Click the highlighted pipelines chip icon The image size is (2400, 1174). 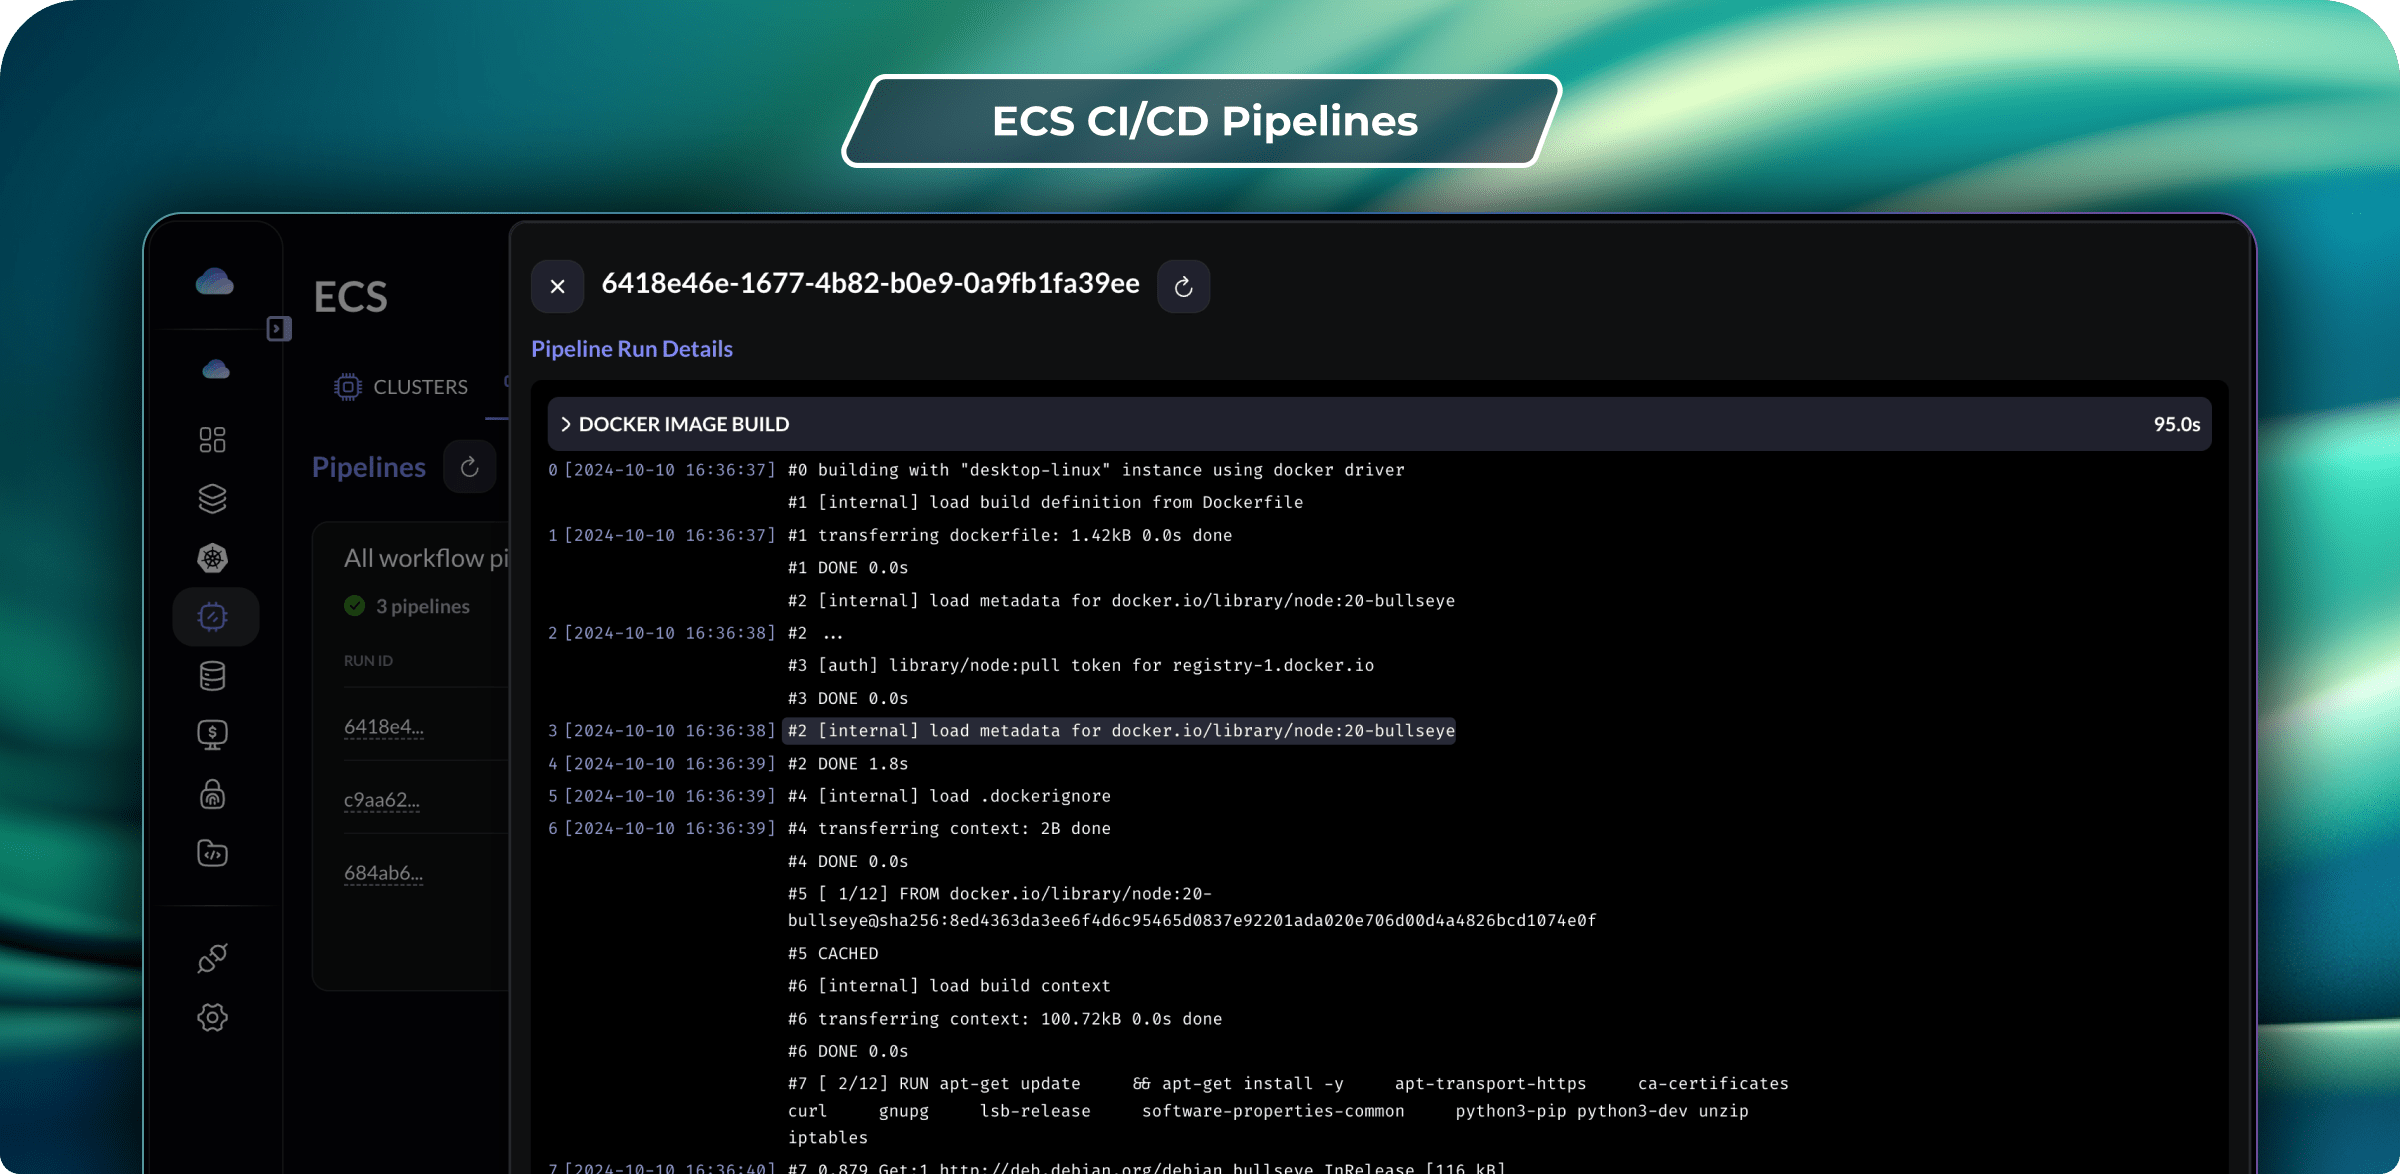click(215, 616)
